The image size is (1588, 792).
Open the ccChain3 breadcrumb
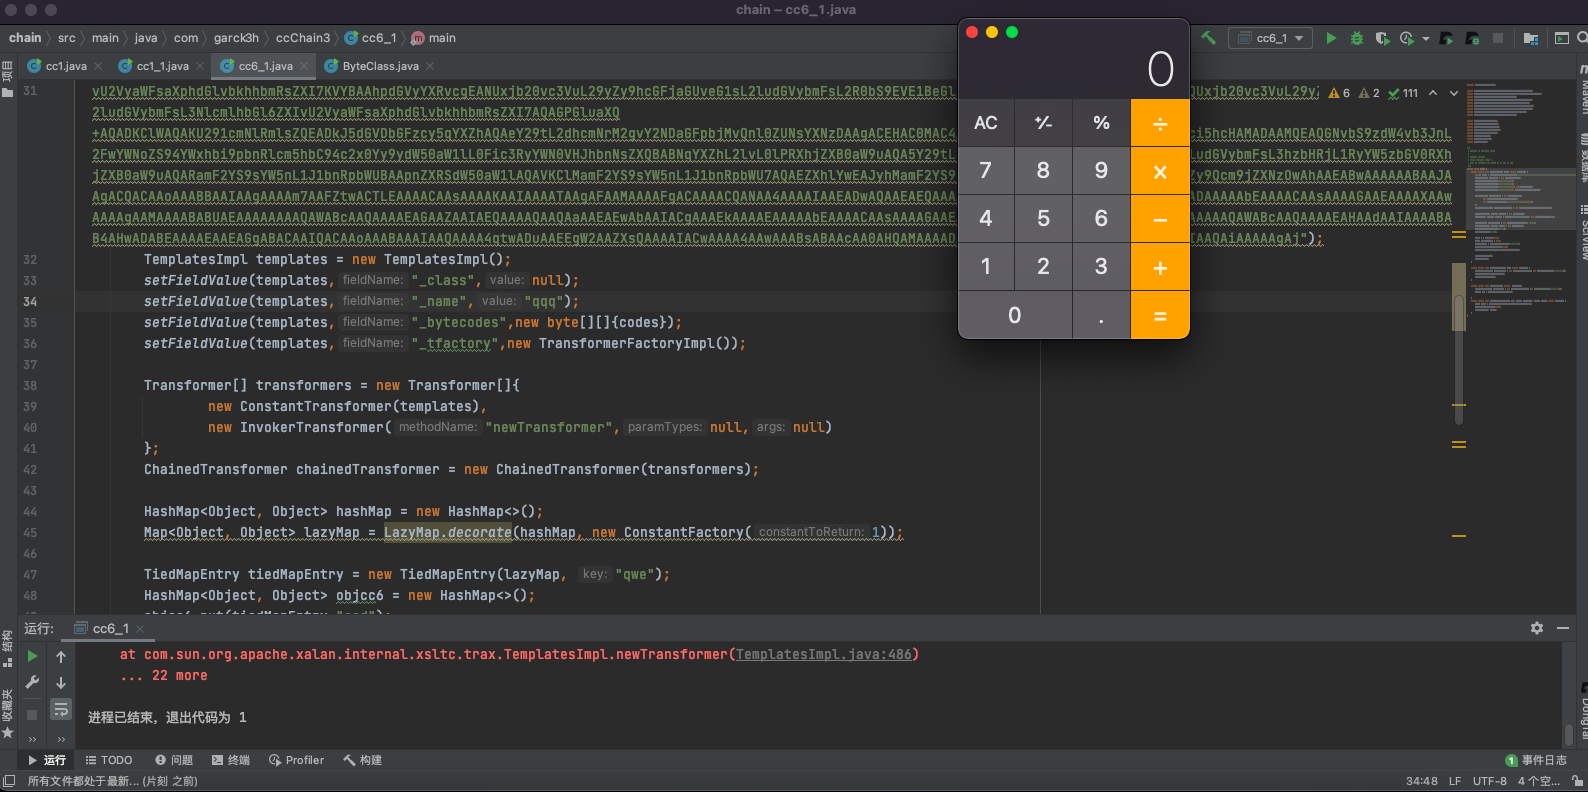click(303, 38)
